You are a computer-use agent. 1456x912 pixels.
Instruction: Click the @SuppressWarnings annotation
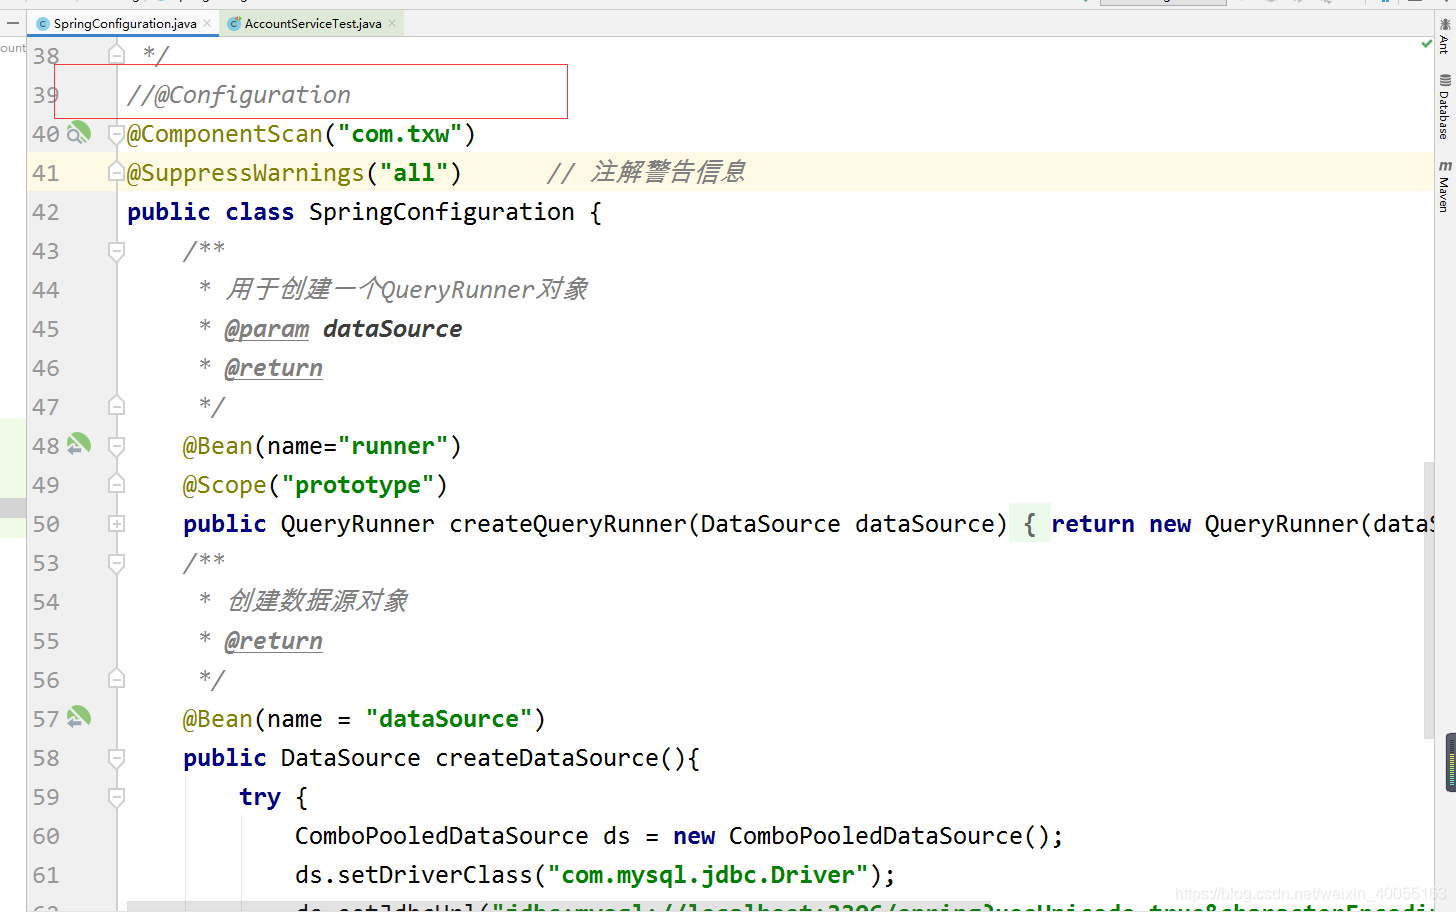(x=246, y=173)
